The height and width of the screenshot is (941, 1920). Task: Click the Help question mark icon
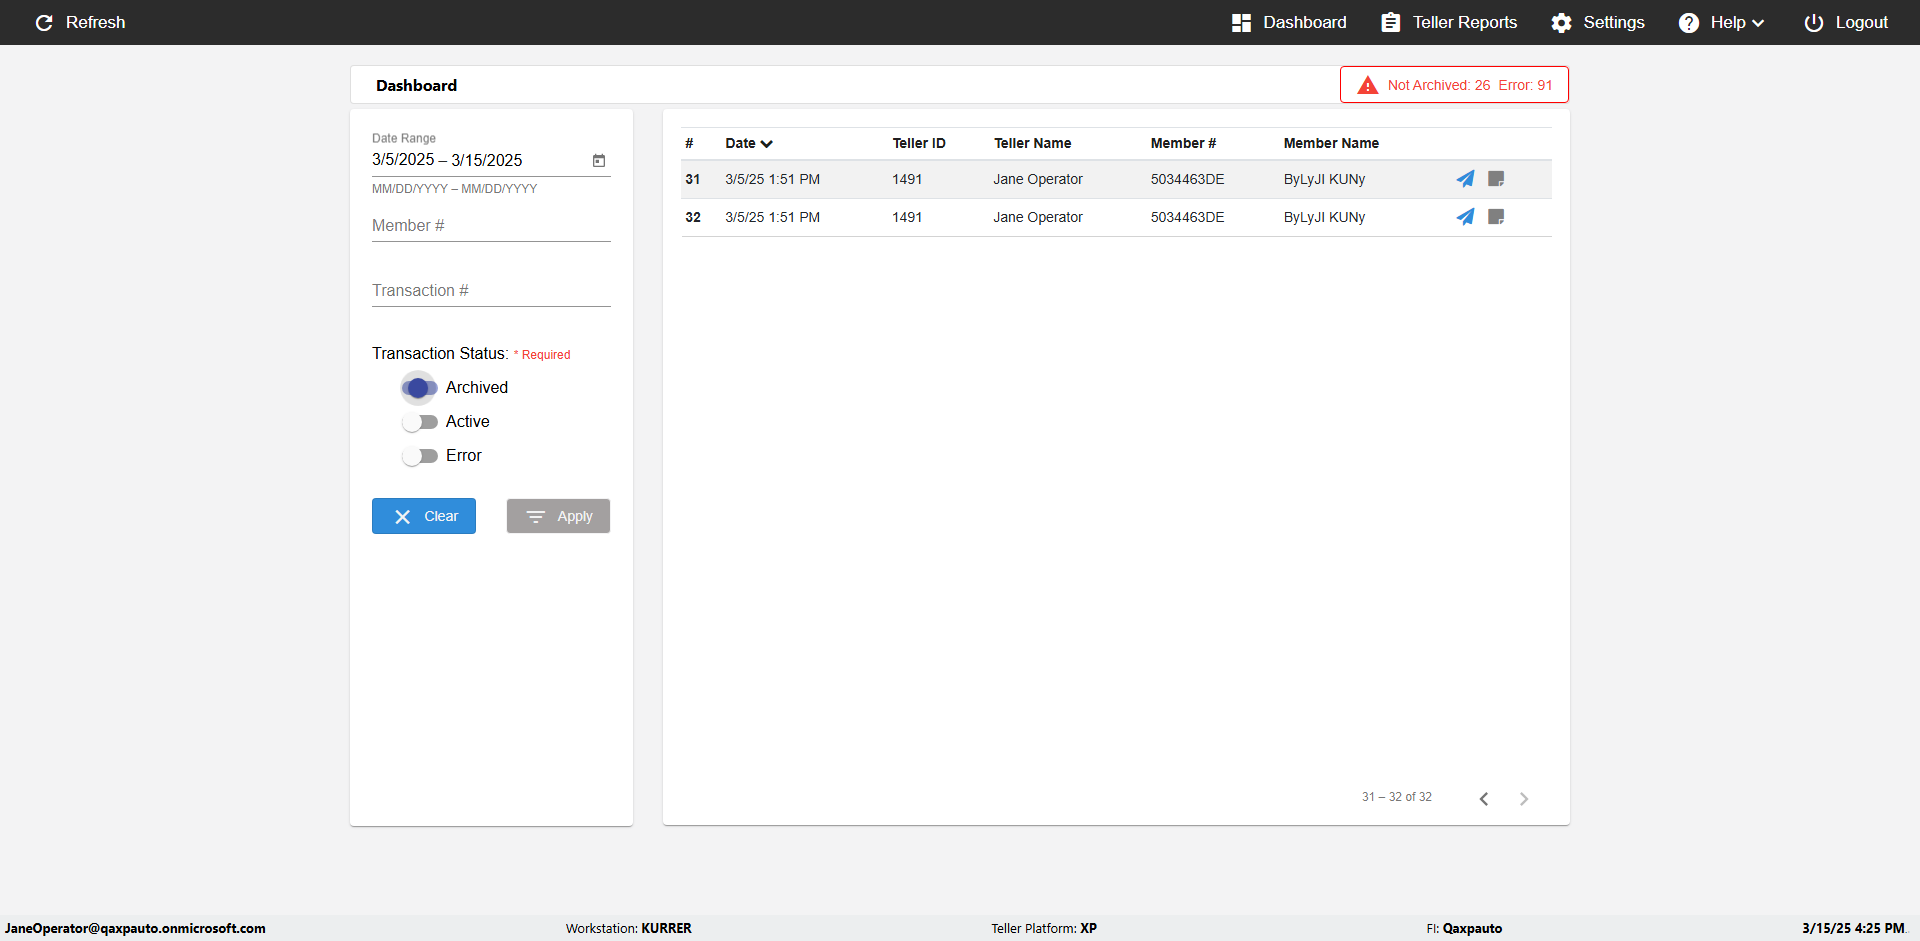[x=1688, y=22]
